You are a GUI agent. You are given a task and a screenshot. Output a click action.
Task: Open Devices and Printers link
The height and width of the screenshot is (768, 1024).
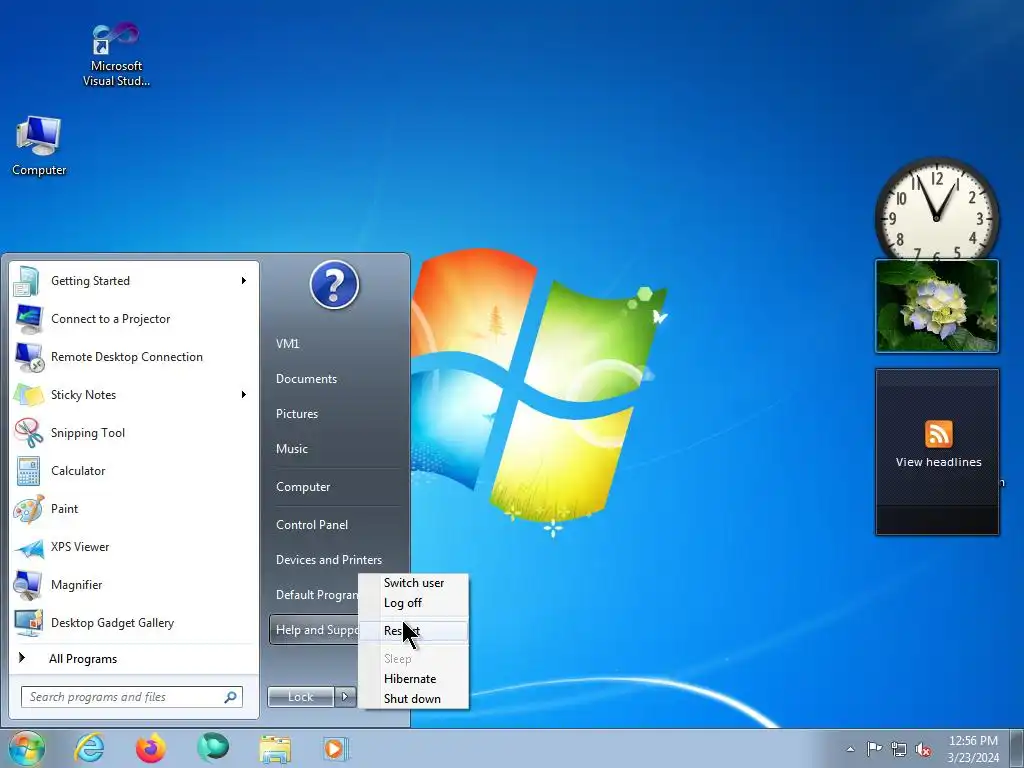[x=328, y=560]
